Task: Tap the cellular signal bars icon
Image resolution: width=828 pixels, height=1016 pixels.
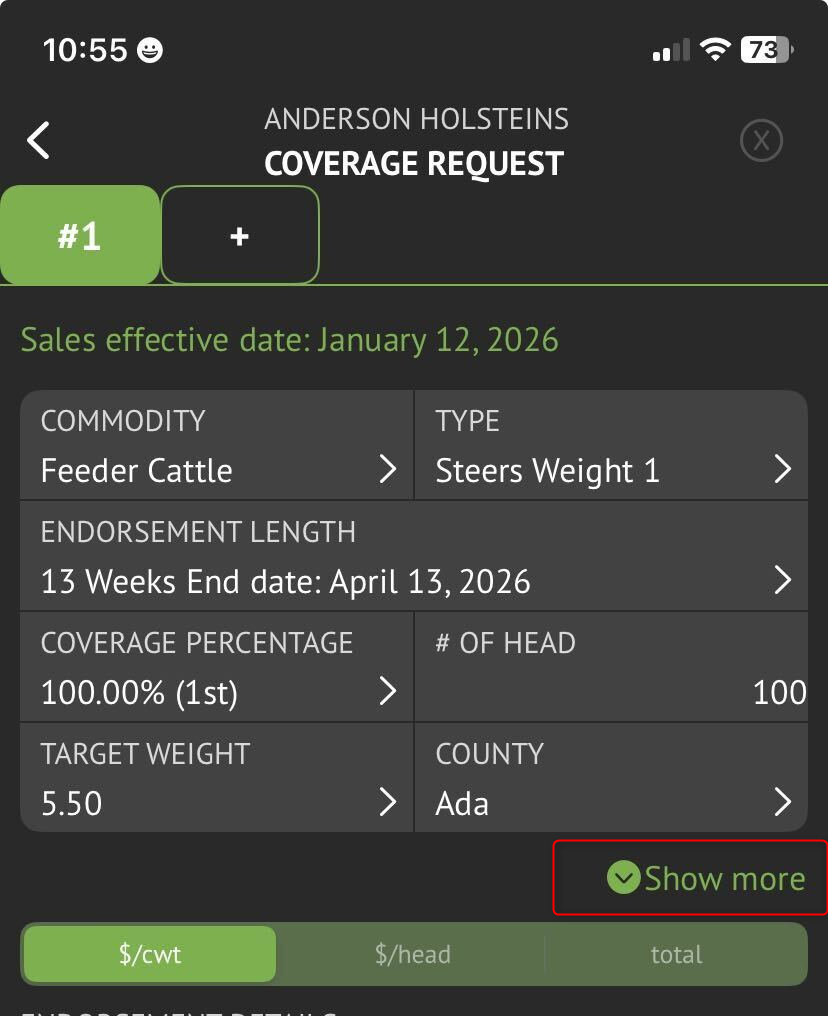Action: click(671, 50)
